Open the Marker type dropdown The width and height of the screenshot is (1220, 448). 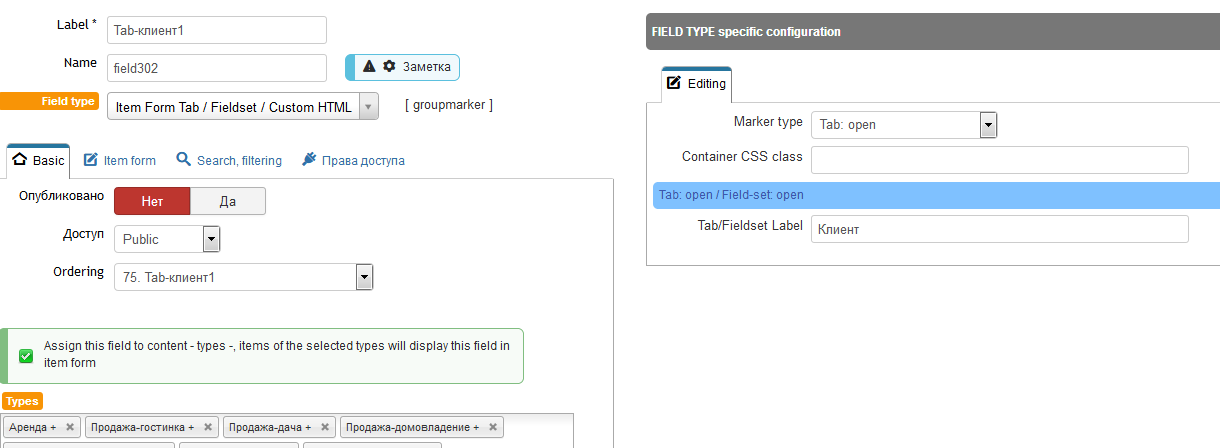coord(904,125)
